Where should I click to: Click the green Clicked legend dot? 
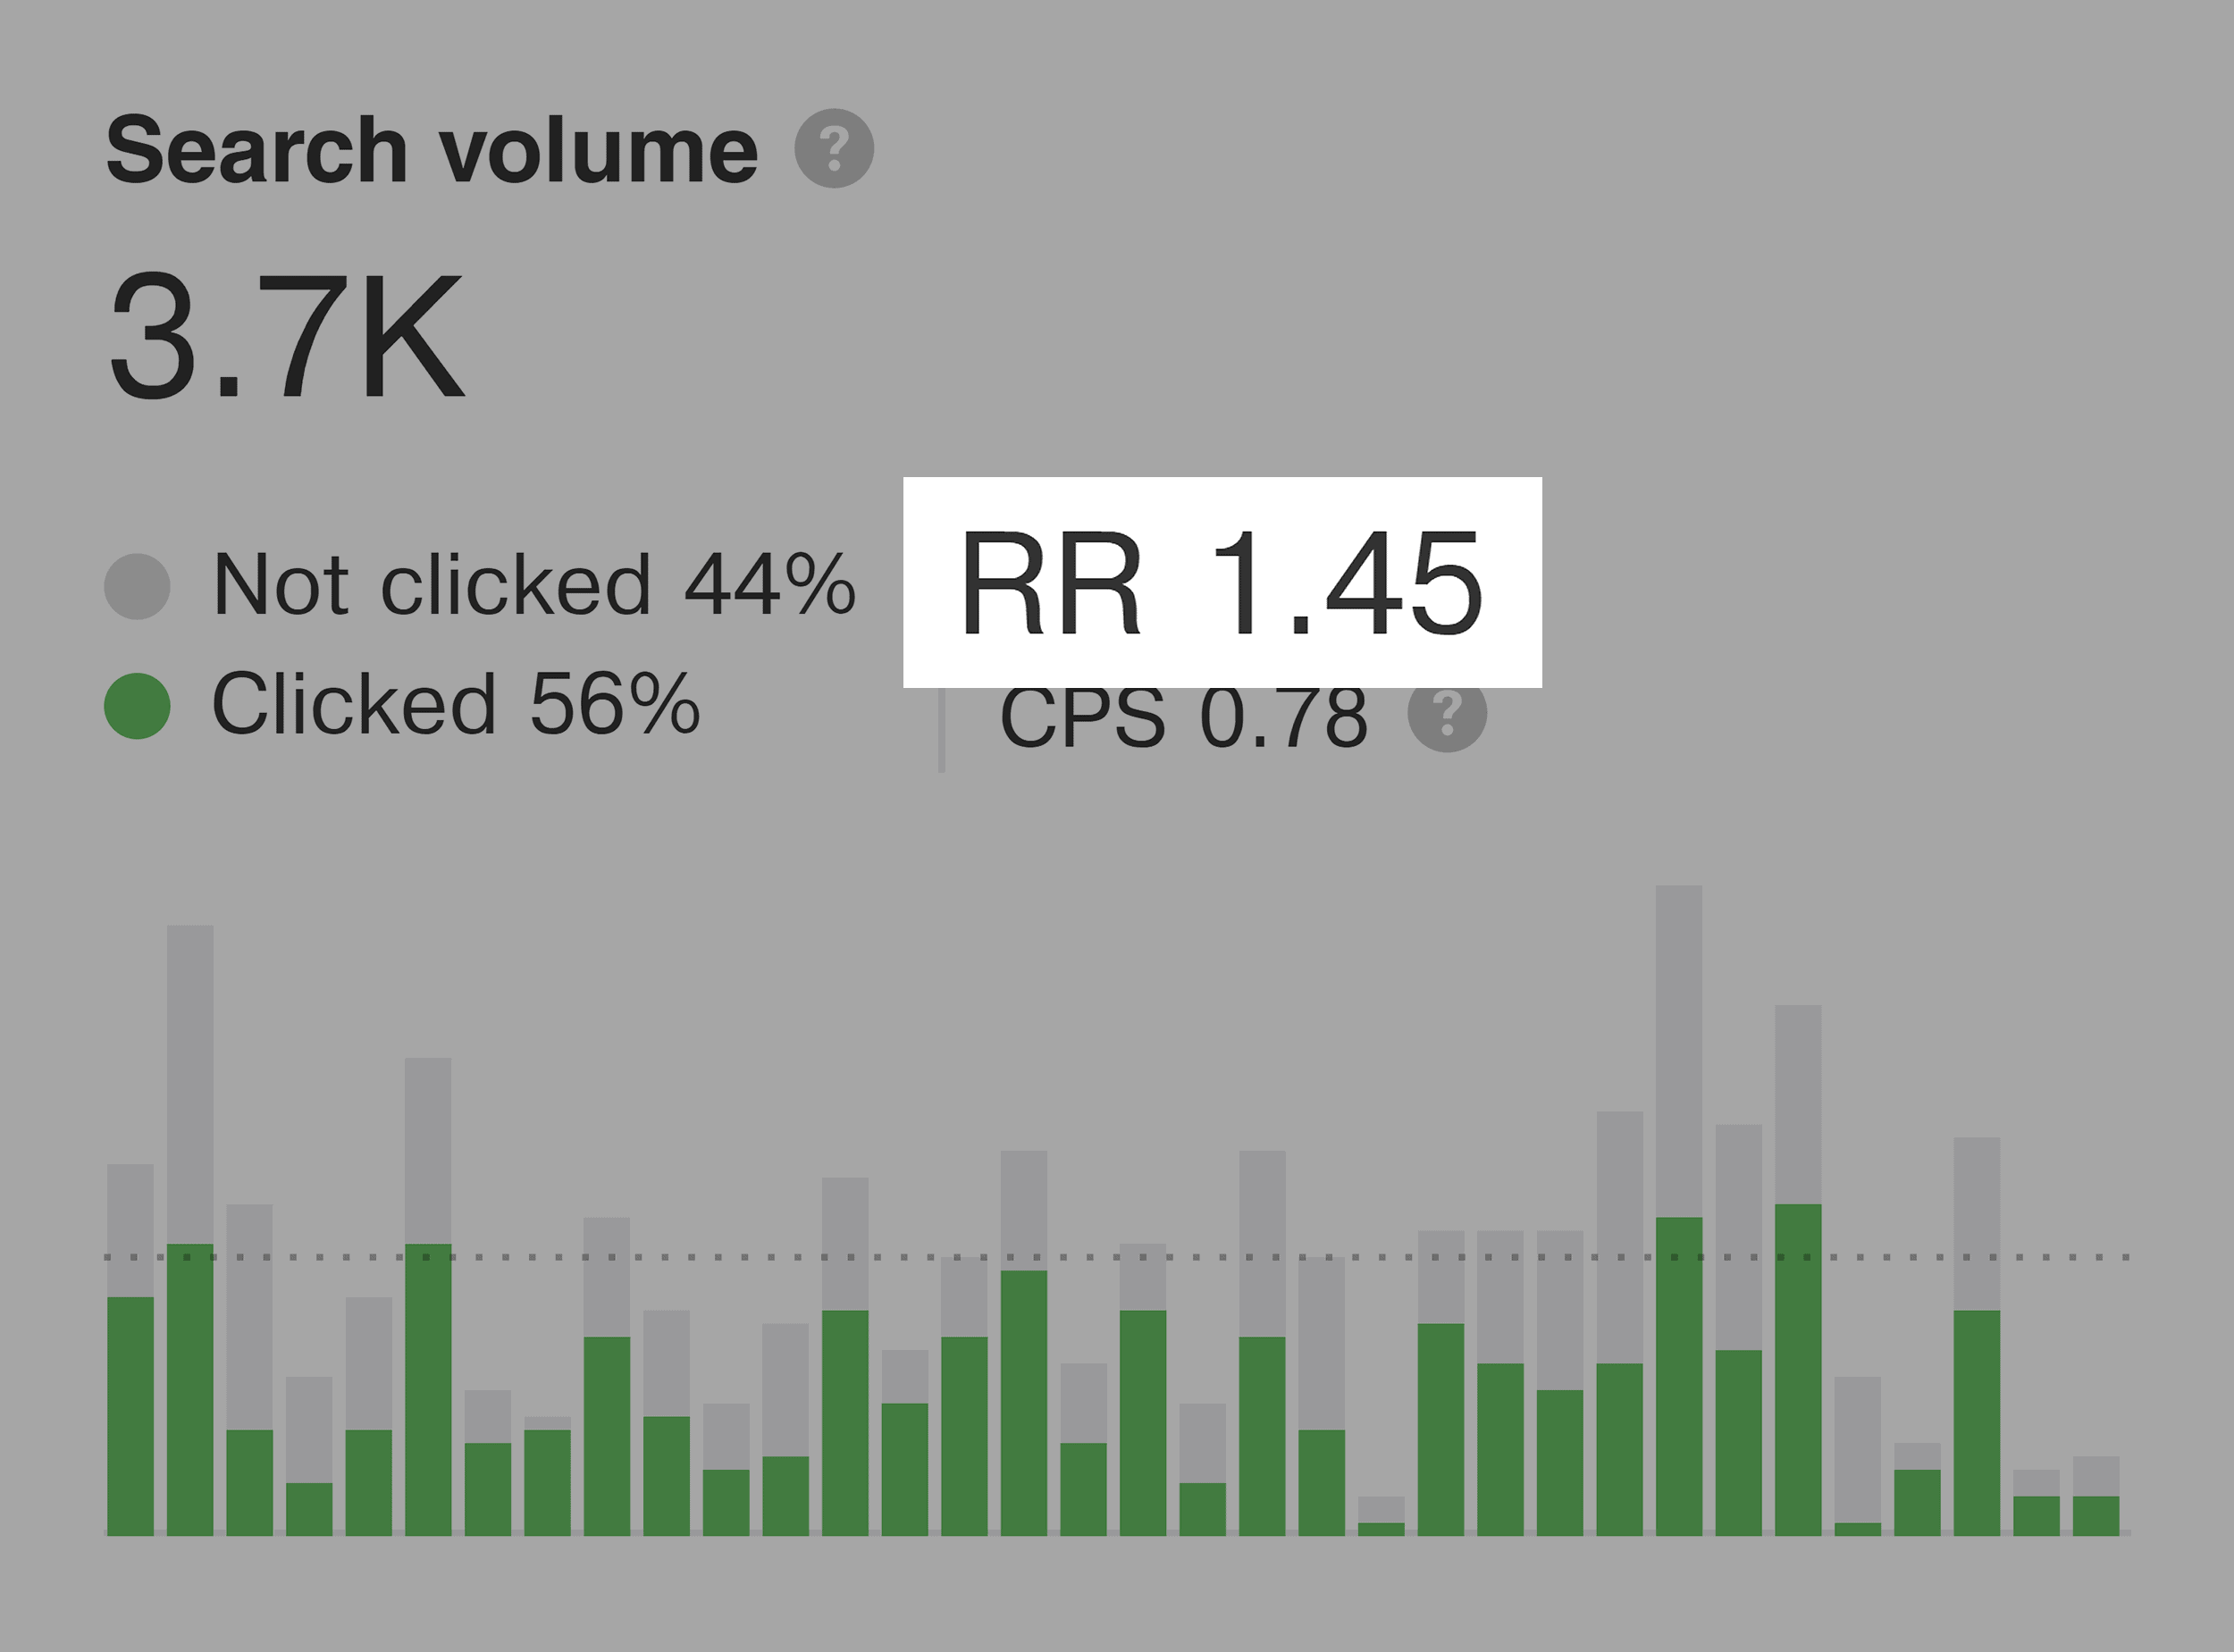pos(137,706)
